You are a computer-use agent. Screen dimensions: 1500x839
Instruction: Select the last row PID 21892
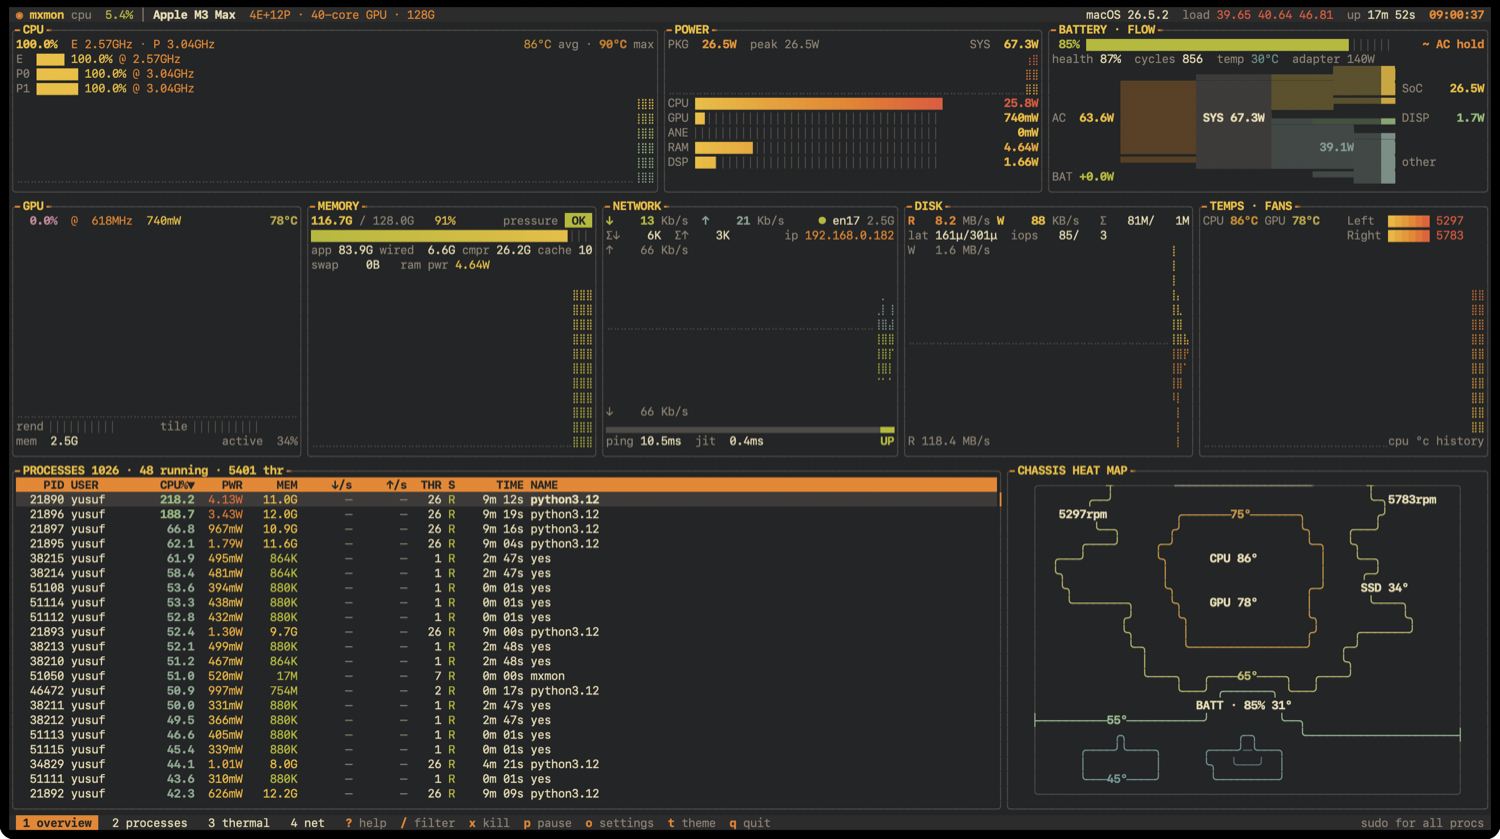[506, 794]
